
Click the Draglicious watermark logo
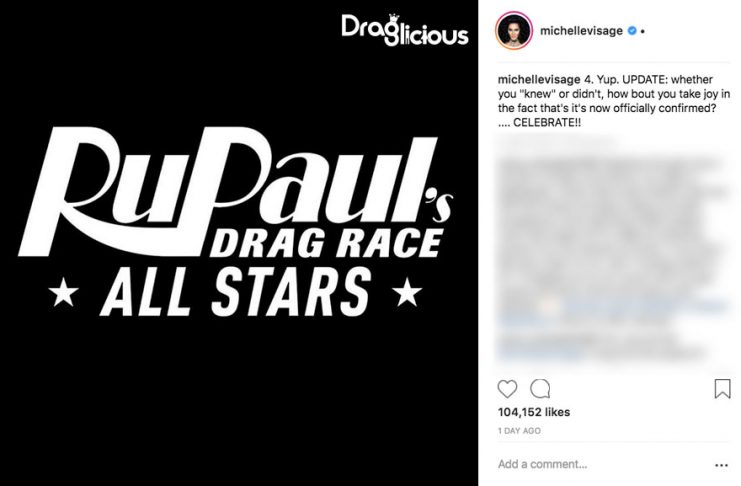point(405,31)
